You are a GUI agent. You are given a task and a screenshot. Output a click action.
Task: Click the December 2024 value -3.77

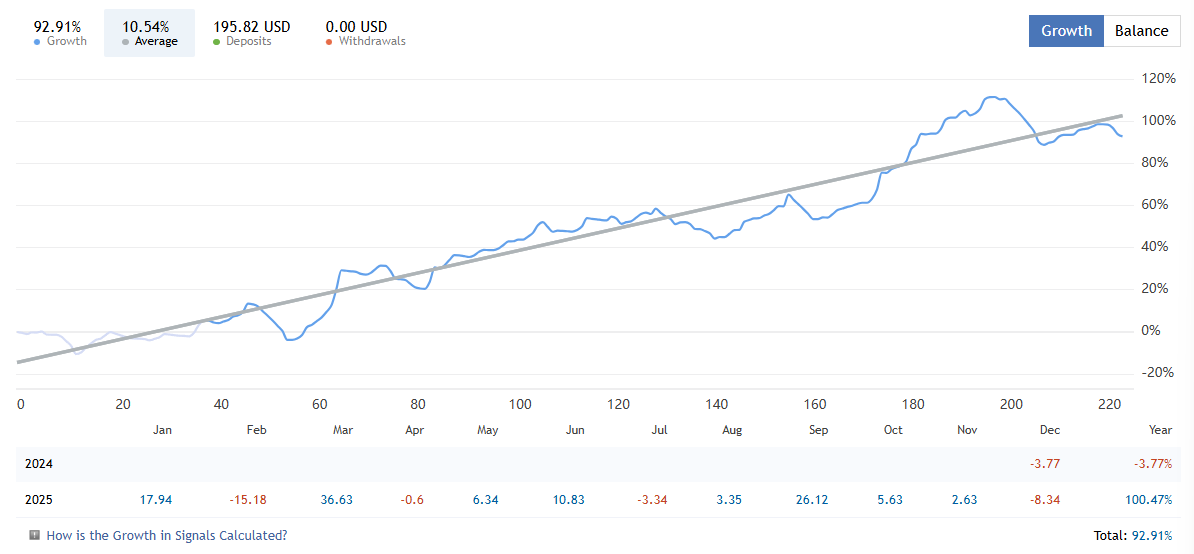pos(1045,464)
